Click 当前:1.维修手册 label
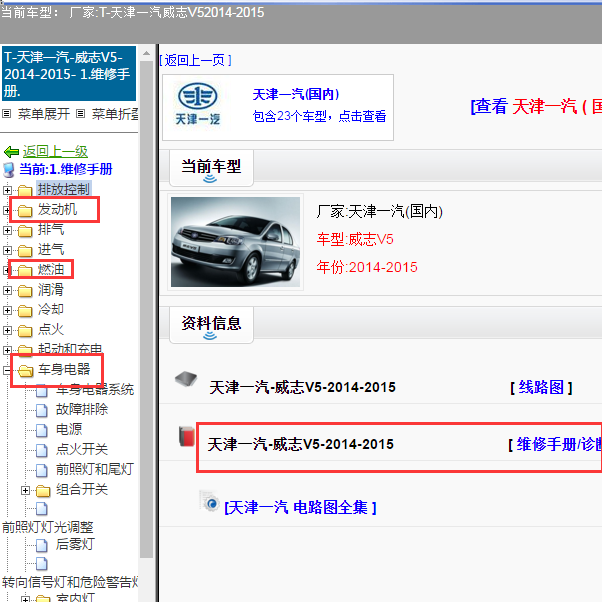 (66, 169)
